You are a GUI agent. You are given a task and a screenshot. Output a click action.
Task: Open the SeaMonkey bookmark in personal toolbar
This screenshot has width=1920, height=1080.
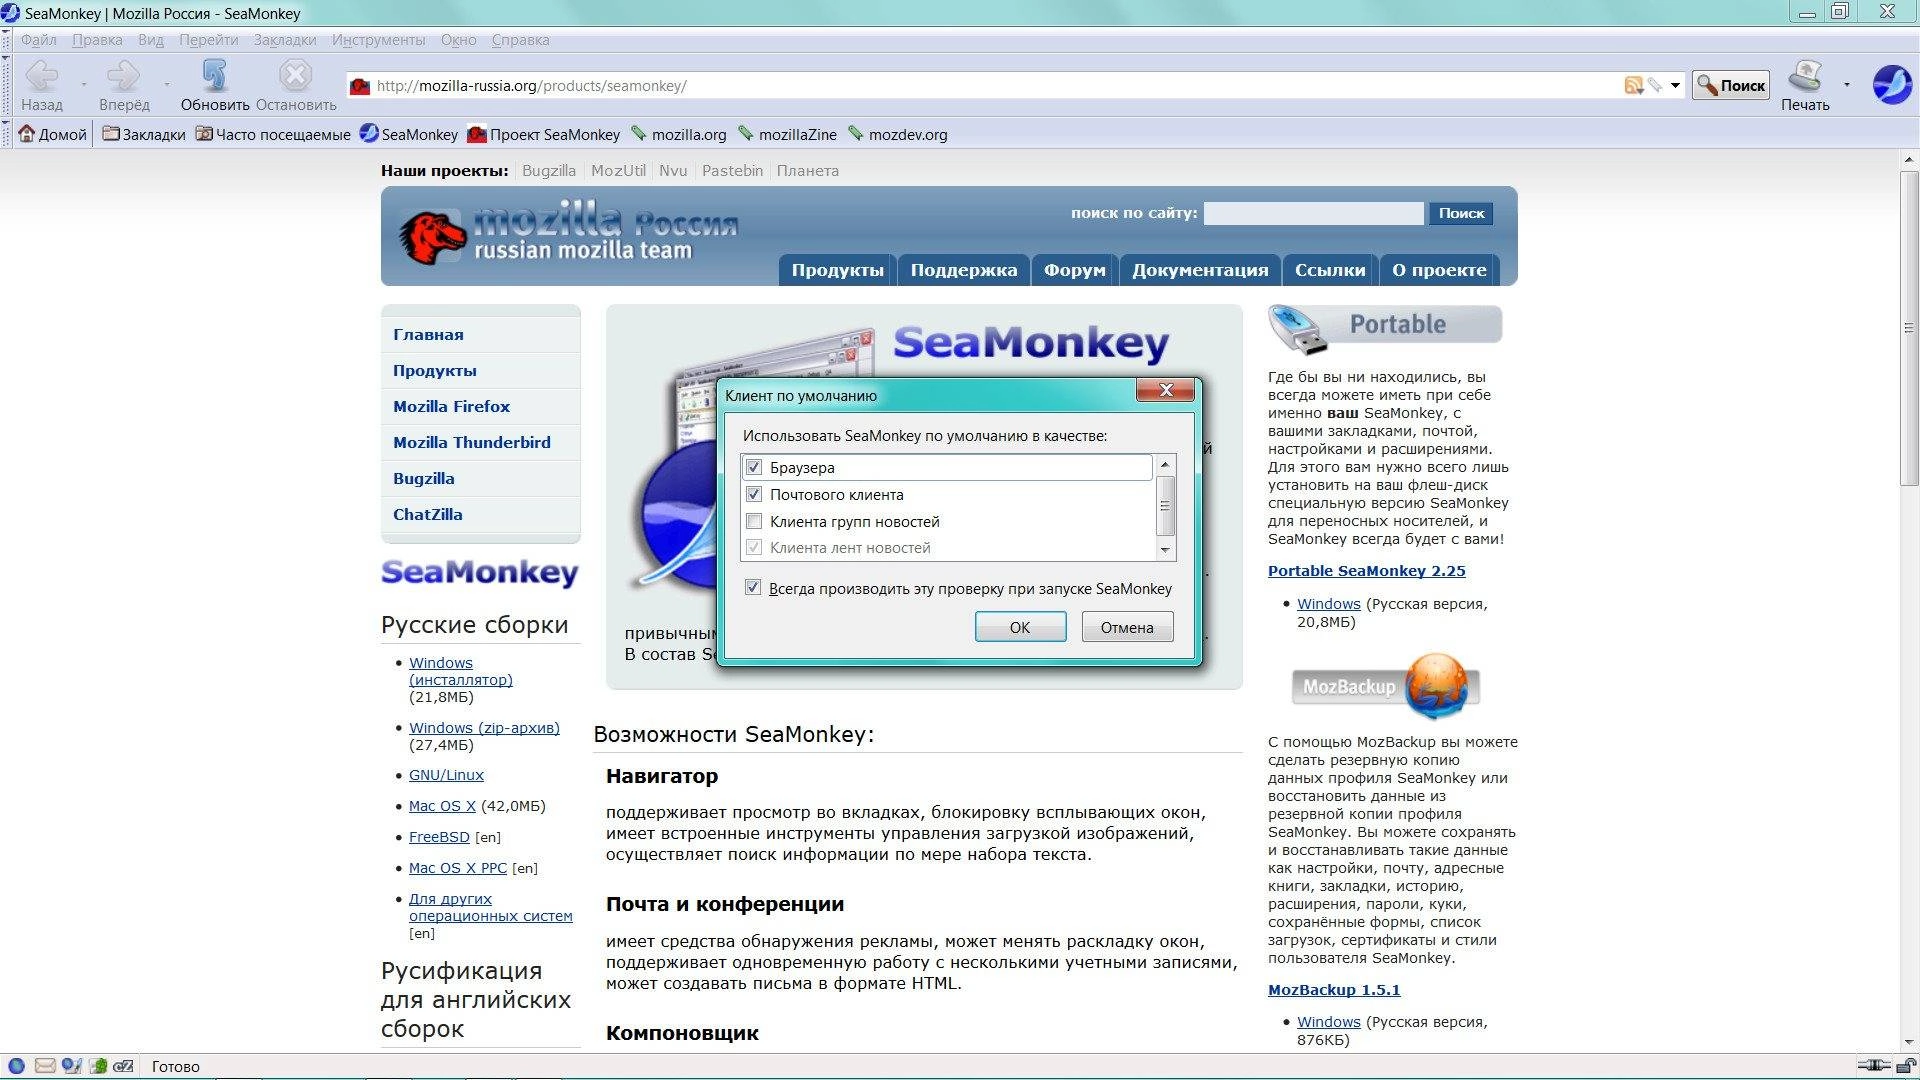pyautogui.click(x=409, y=134)
